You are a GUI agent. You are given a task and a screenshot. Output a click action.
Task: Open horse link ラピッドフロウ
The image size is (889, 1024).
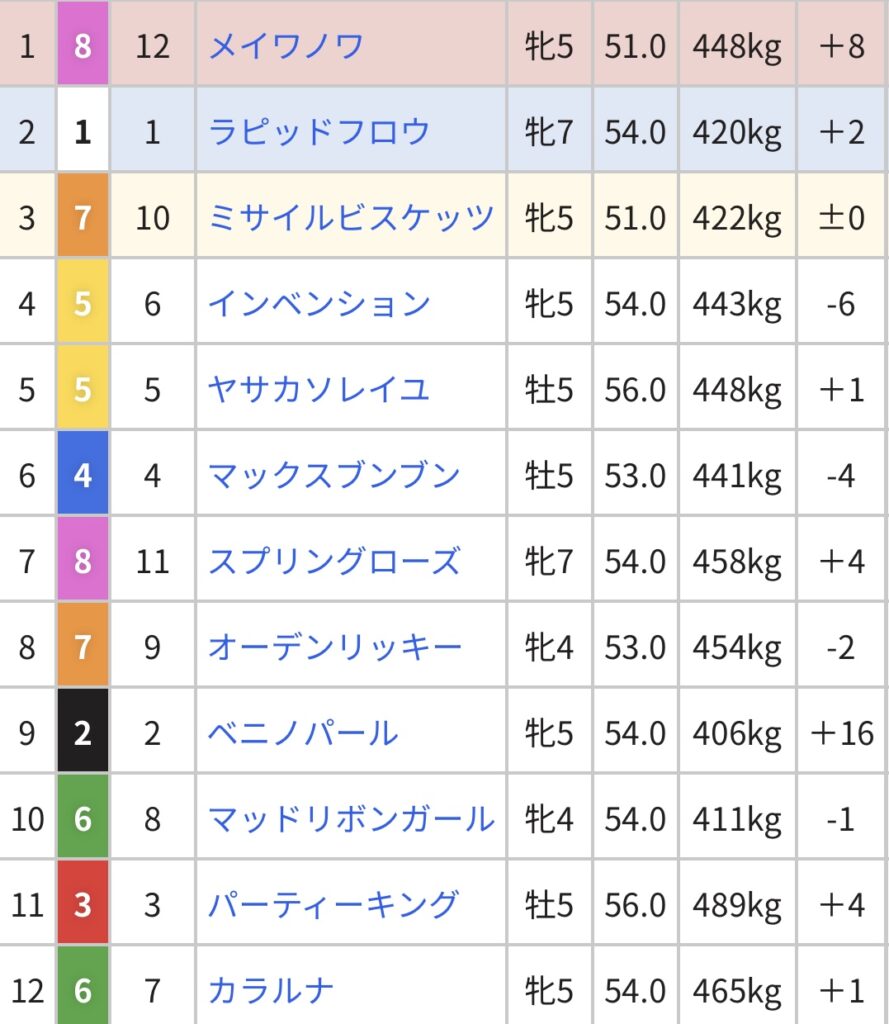coord(319,132)
